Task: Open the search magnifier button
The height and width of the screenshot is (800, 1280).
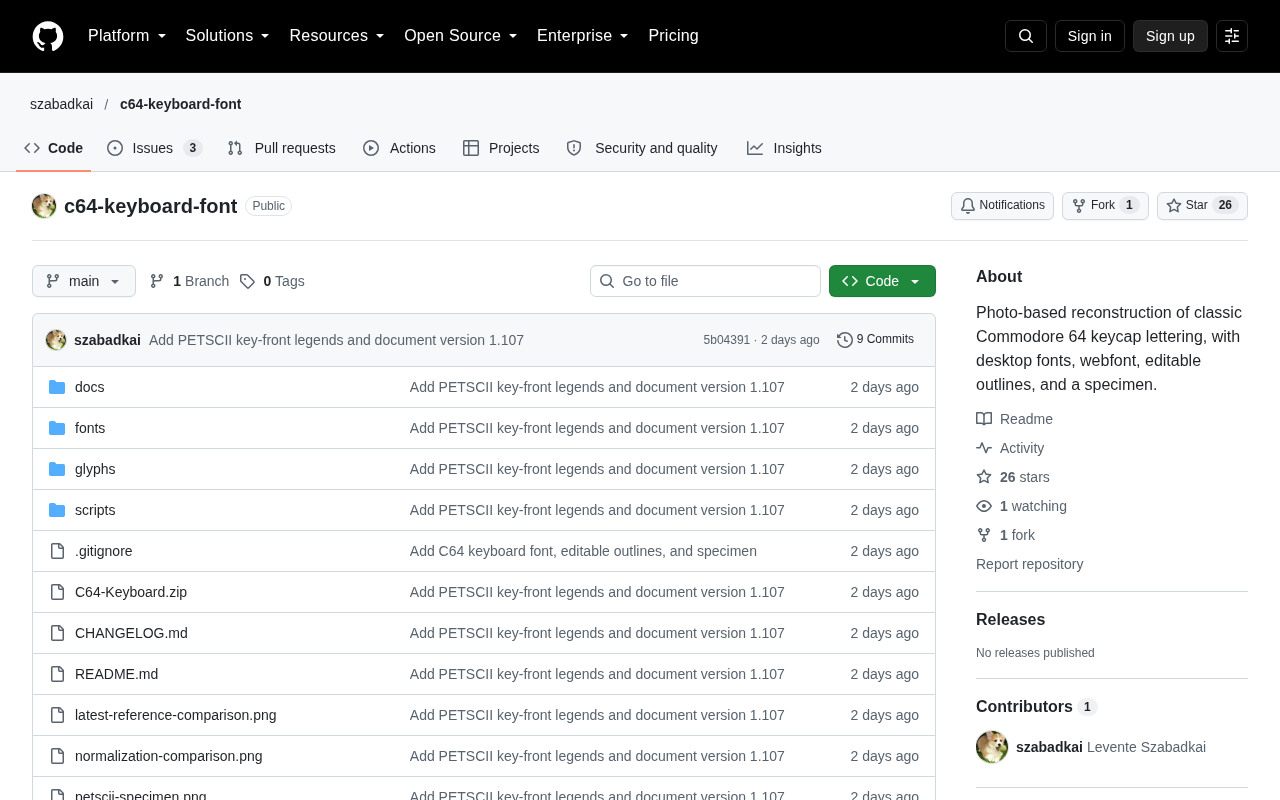Action: click(x=1026, y=36)
